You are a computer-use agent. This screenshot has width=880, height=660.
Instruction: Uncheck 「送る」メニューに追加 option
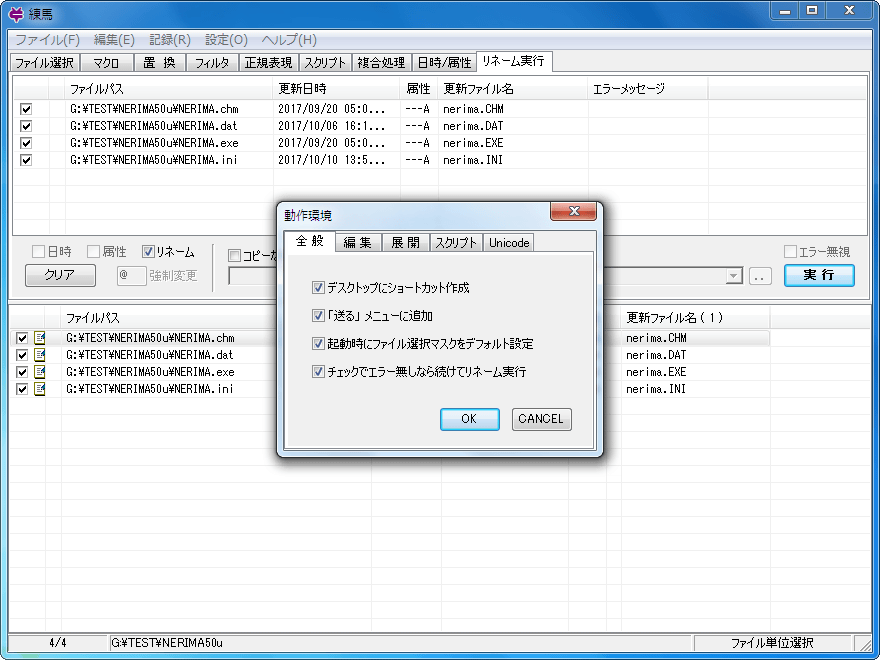pos(318,316)
